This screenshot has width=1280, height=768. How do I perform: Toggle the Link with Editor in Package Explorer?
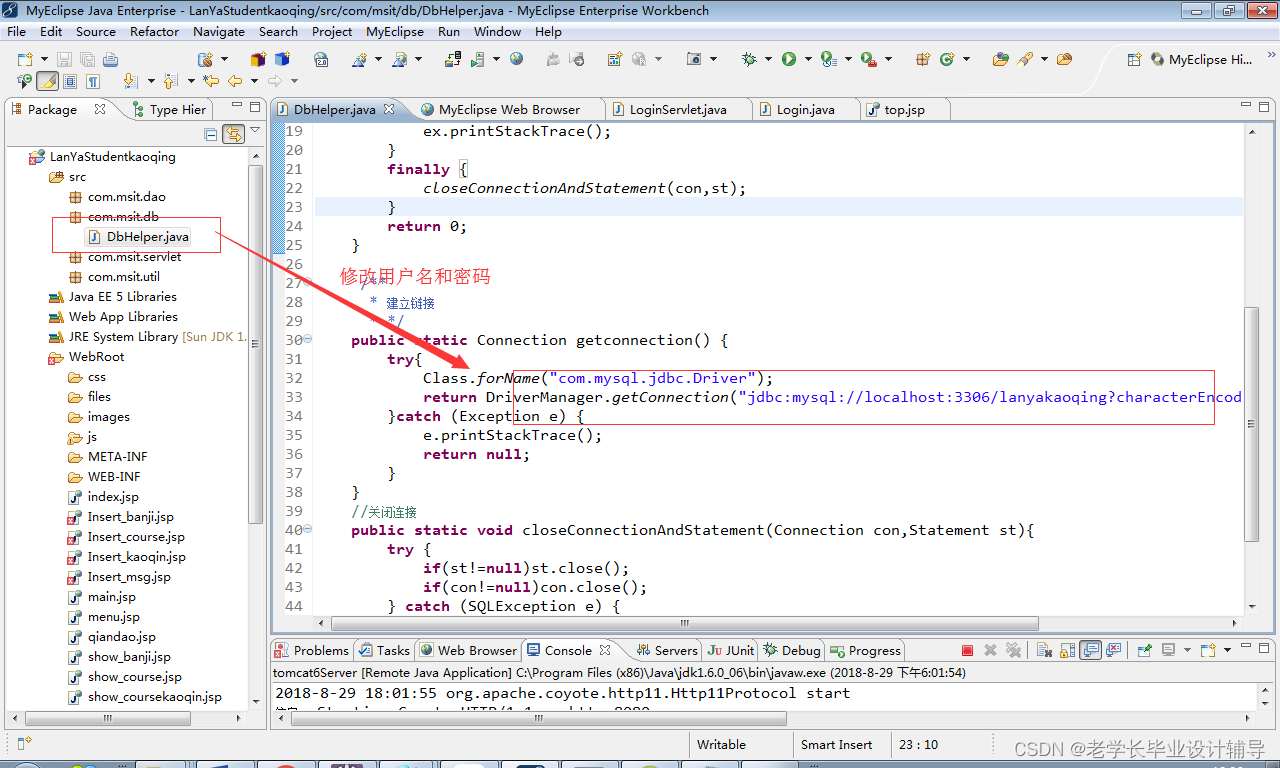(x=233, y=133)
